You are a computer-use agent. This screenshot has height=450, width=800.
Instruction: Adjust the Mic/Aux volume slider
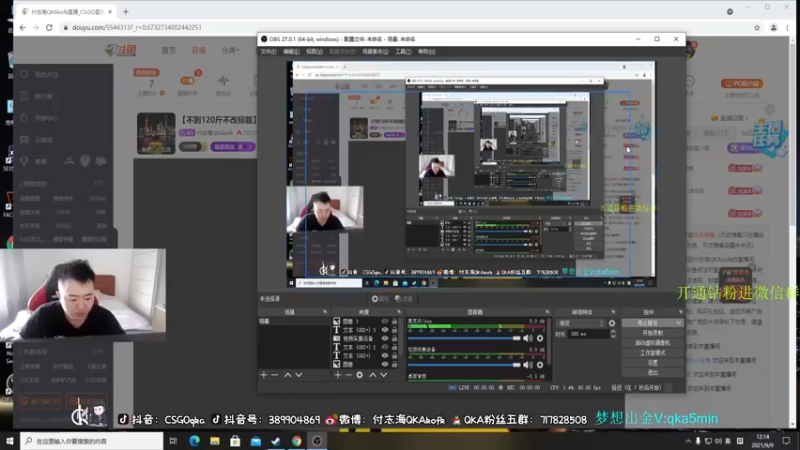click(464, 338)
